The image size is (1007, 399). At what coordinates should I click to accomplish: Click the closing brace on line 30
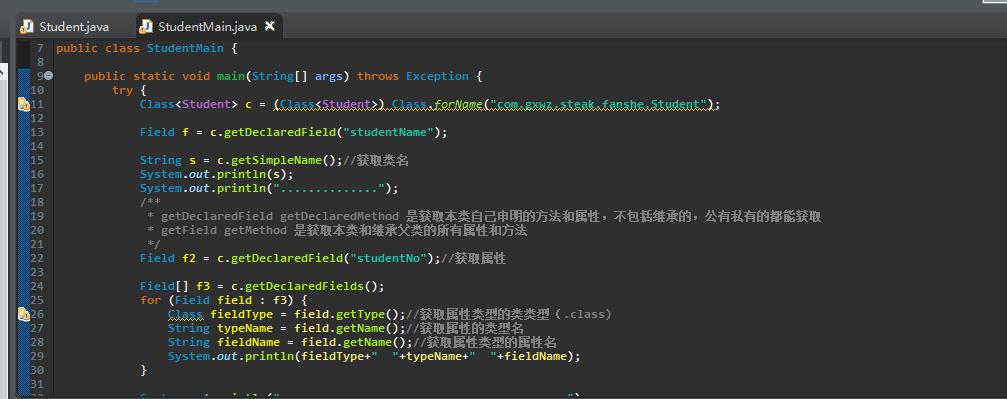pos(143,370)
